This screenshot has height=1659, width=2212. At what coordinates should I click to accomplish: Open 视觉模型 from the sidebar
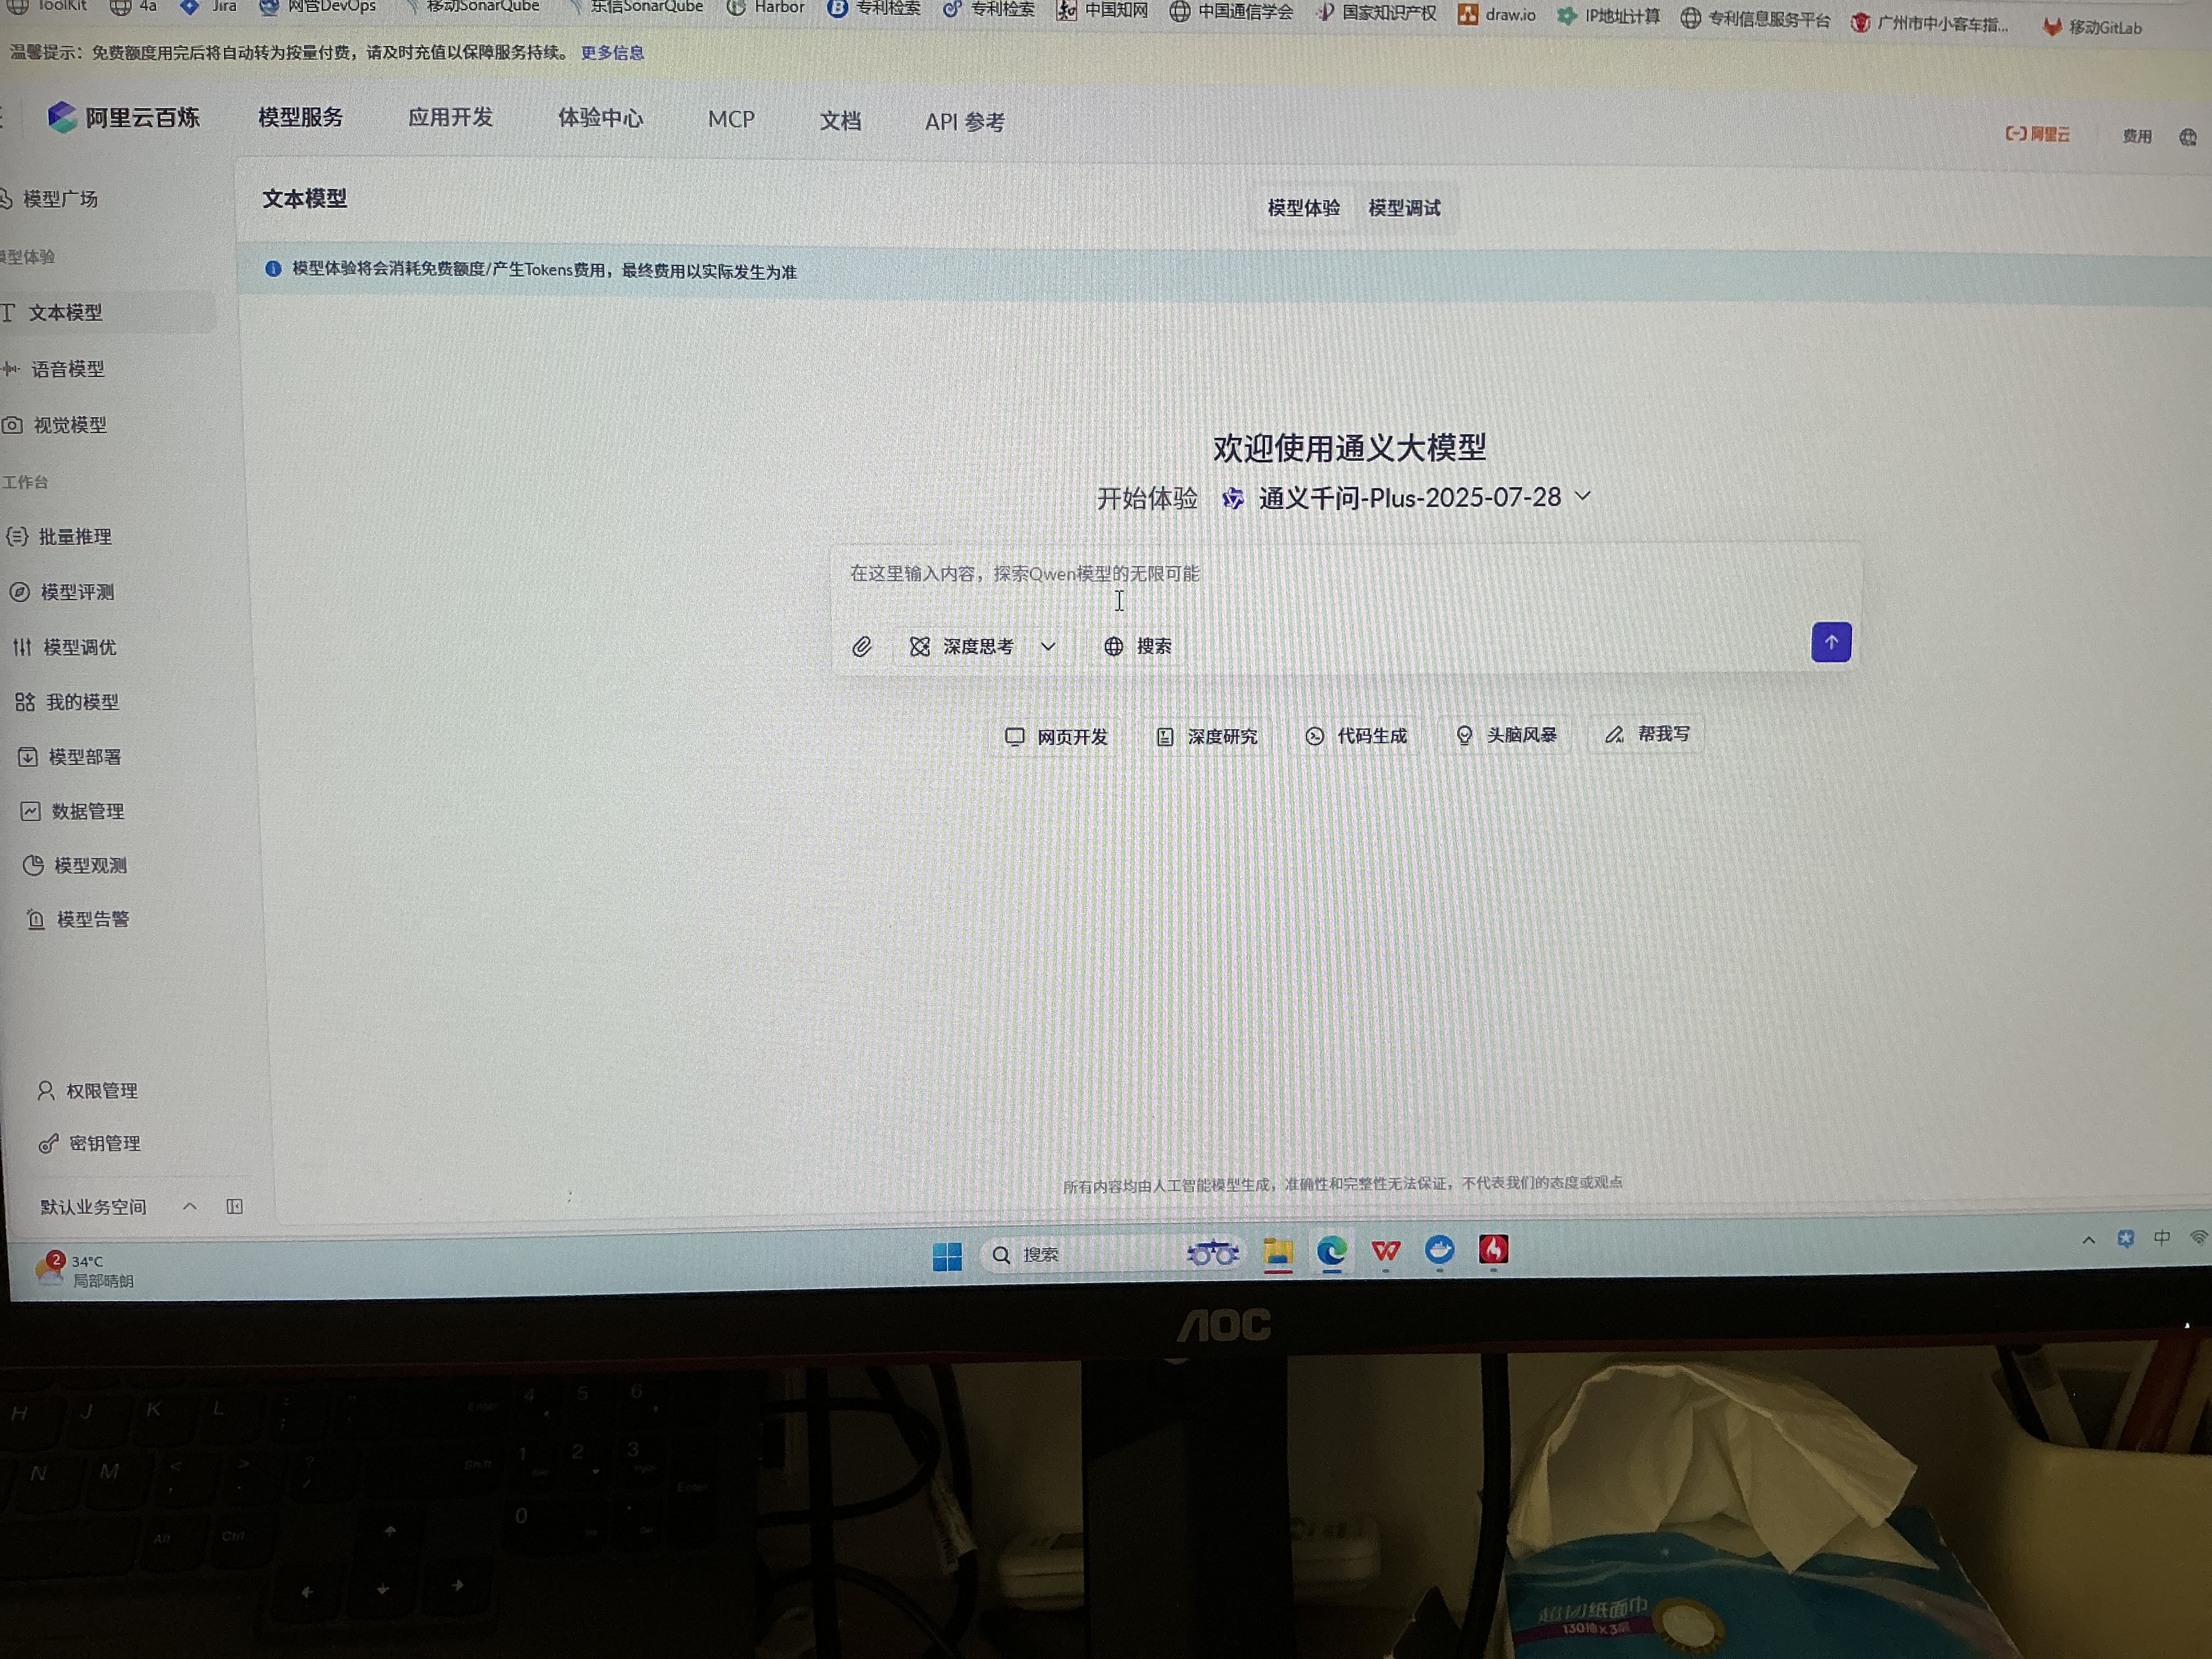coord(69,424)
